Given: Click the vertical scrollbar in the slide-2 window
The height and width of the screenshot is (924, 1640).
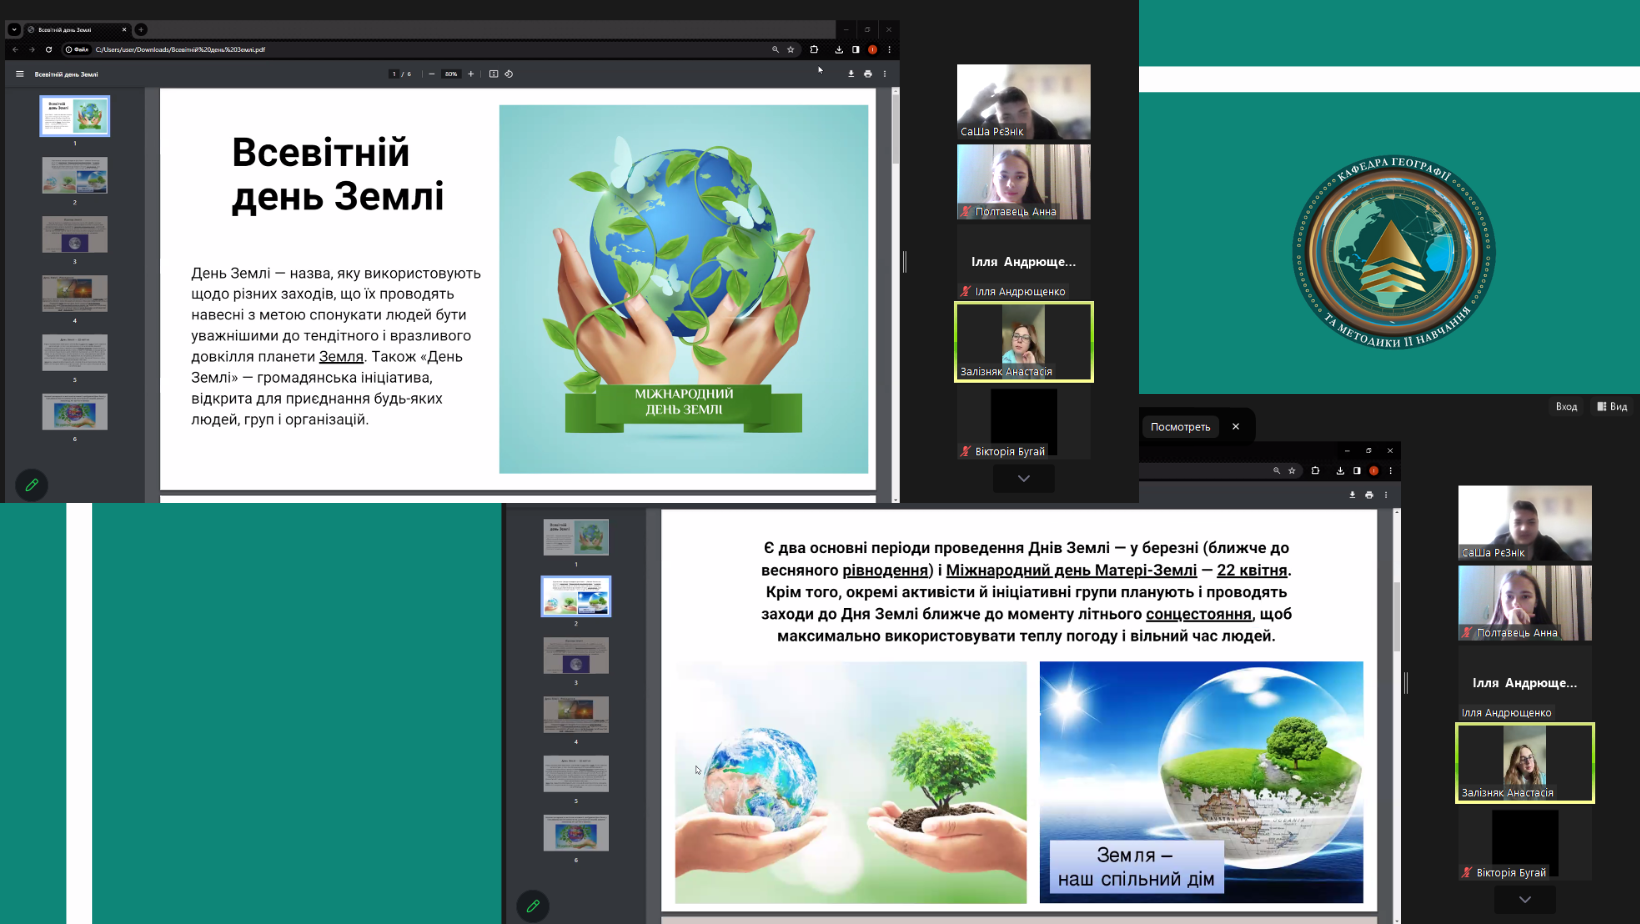Looking at the screenshot, I should (1396, 716).
